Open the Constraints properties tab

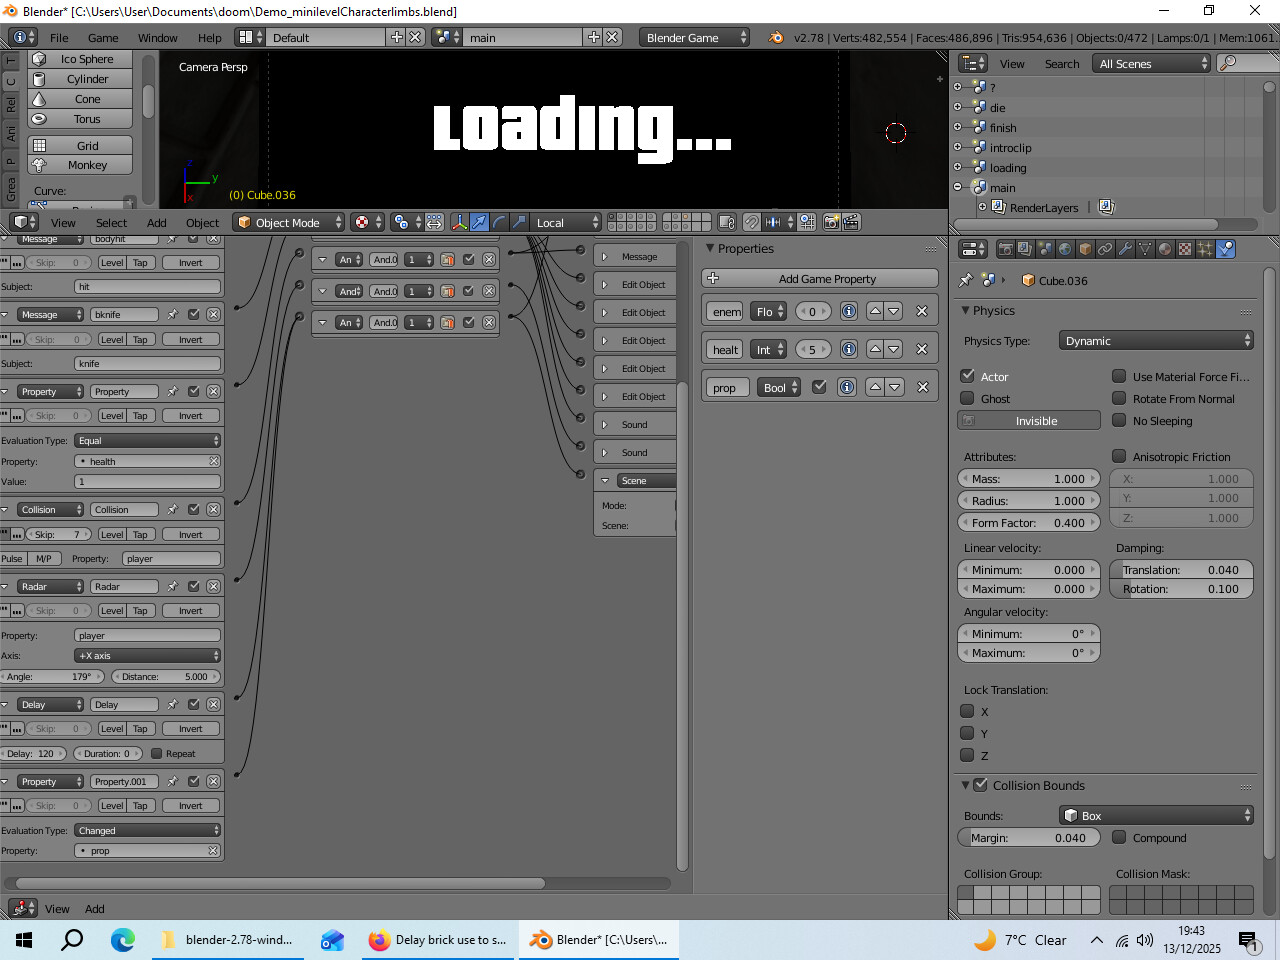[1105, 249]
